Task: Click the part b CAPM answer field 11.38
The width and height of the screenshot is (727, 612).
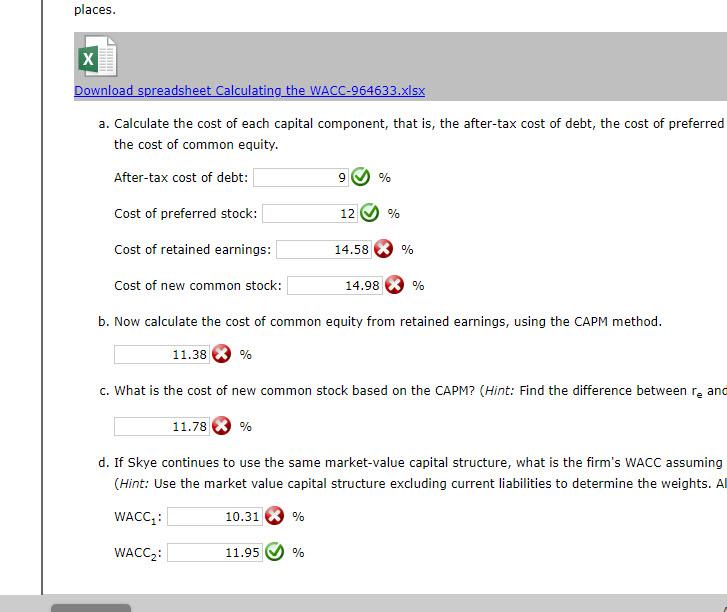Action: click(162, 355)
